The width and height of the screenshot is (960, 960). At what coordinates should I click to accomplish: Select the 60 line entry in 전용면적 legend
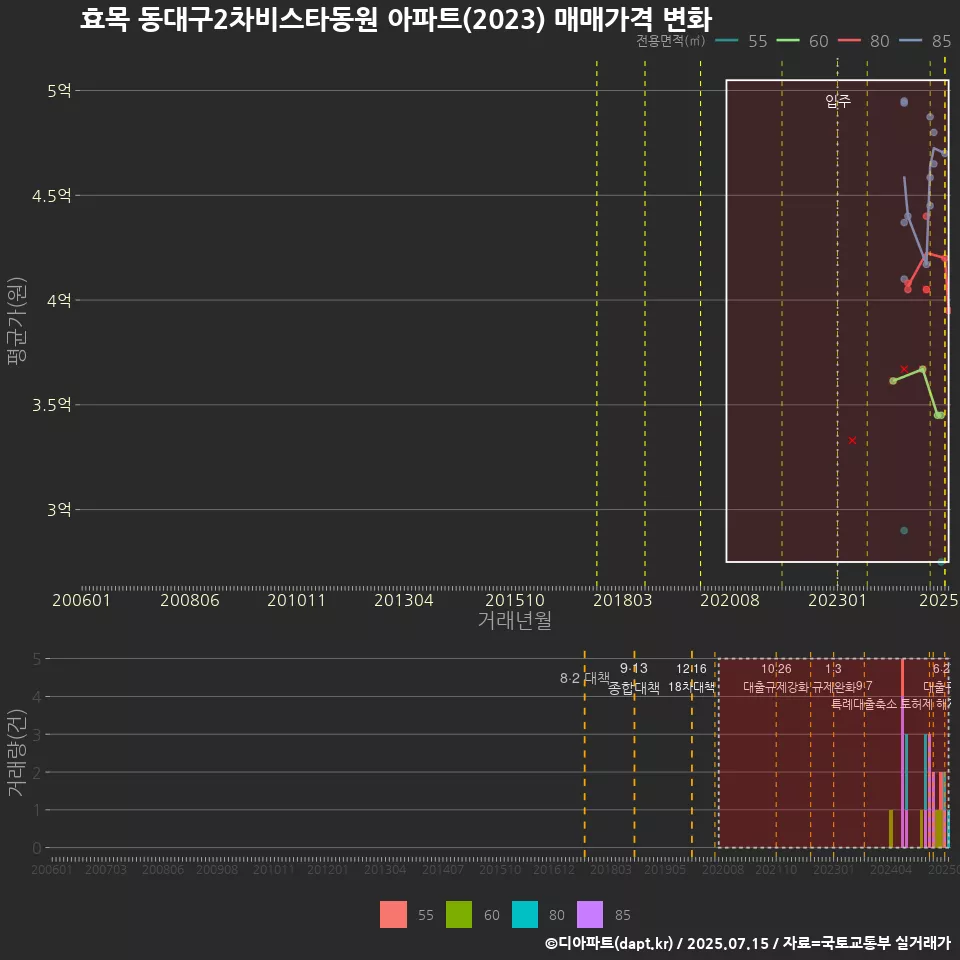[802, 41]
